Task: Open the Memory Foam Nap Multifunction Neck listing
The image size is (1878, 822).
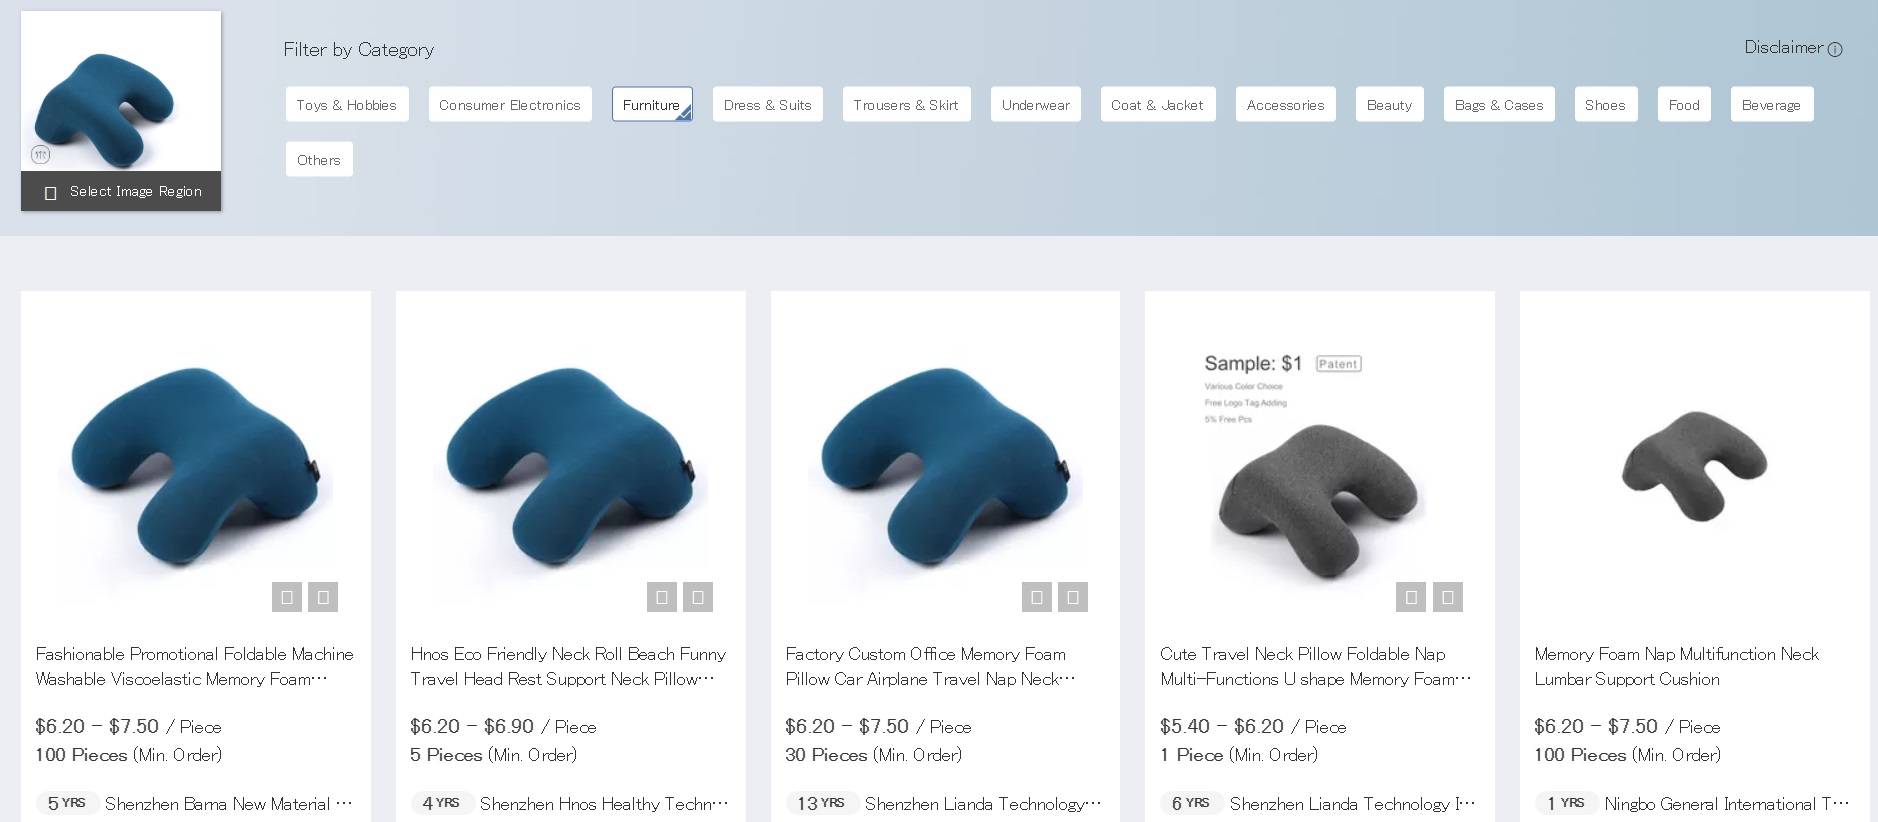Action: point(1677,666)
